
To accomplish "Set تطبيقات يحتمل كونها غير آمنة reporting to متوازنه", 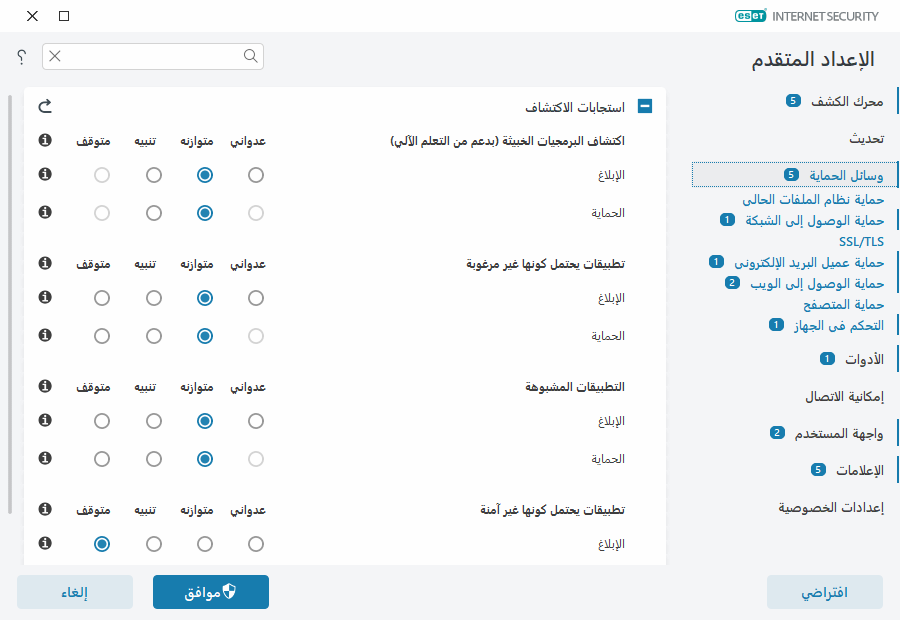I will (x=204, y=544).
